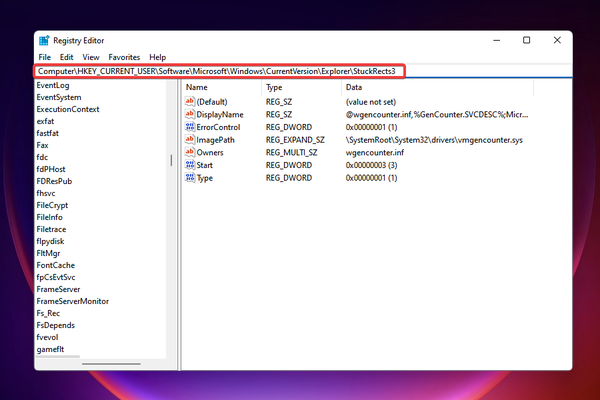This screenshot has width=600, height=400.
Task: Select the FileCrypt key in the tree
Action: point(52,205)
